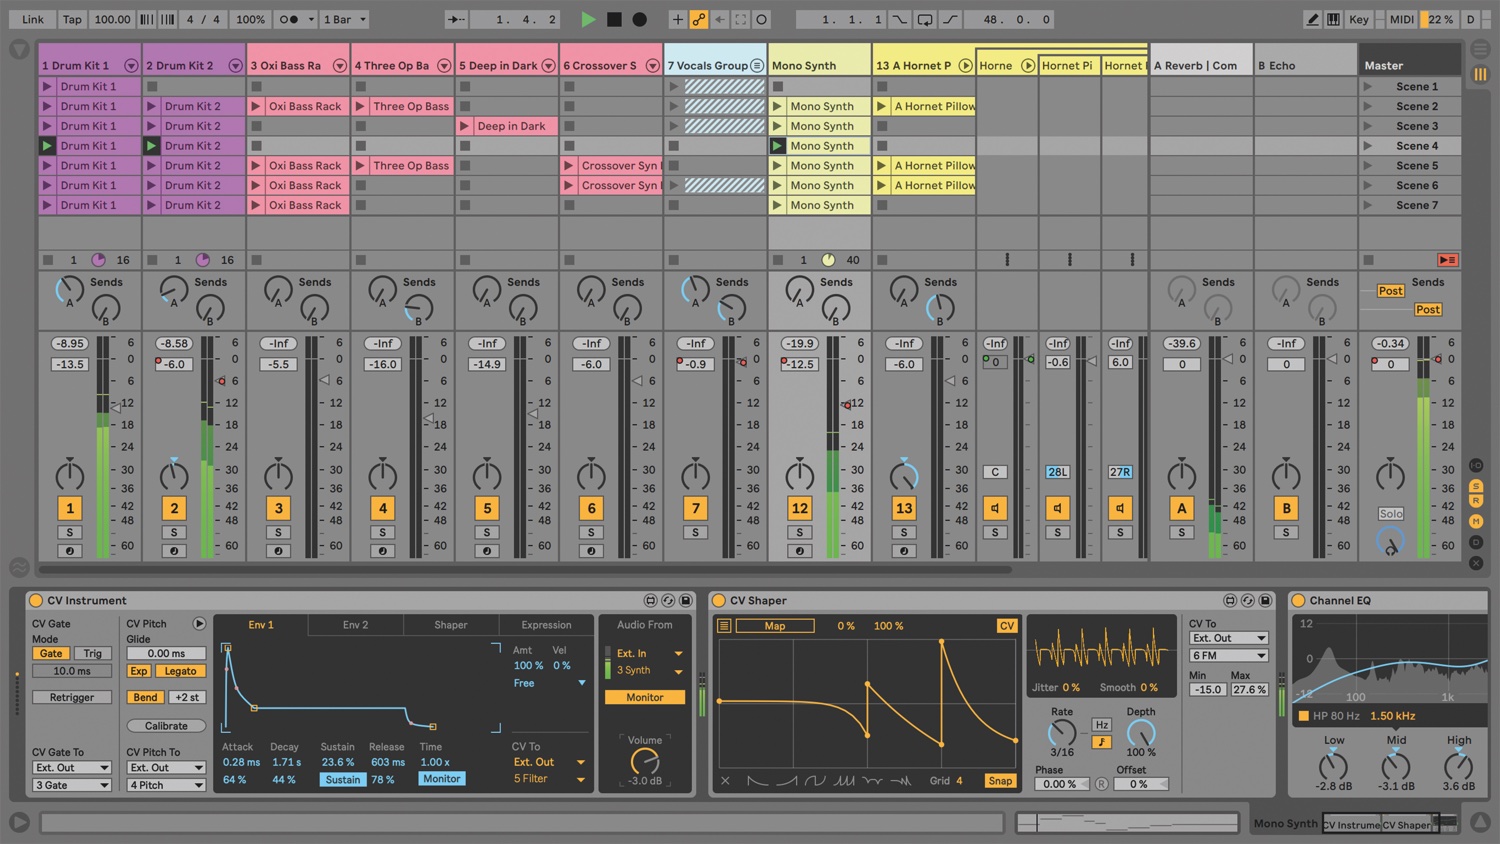This screenshot has width=1500, height=844.
Task: Launch the Scene 4 play icon
Action: [1368, 146]
